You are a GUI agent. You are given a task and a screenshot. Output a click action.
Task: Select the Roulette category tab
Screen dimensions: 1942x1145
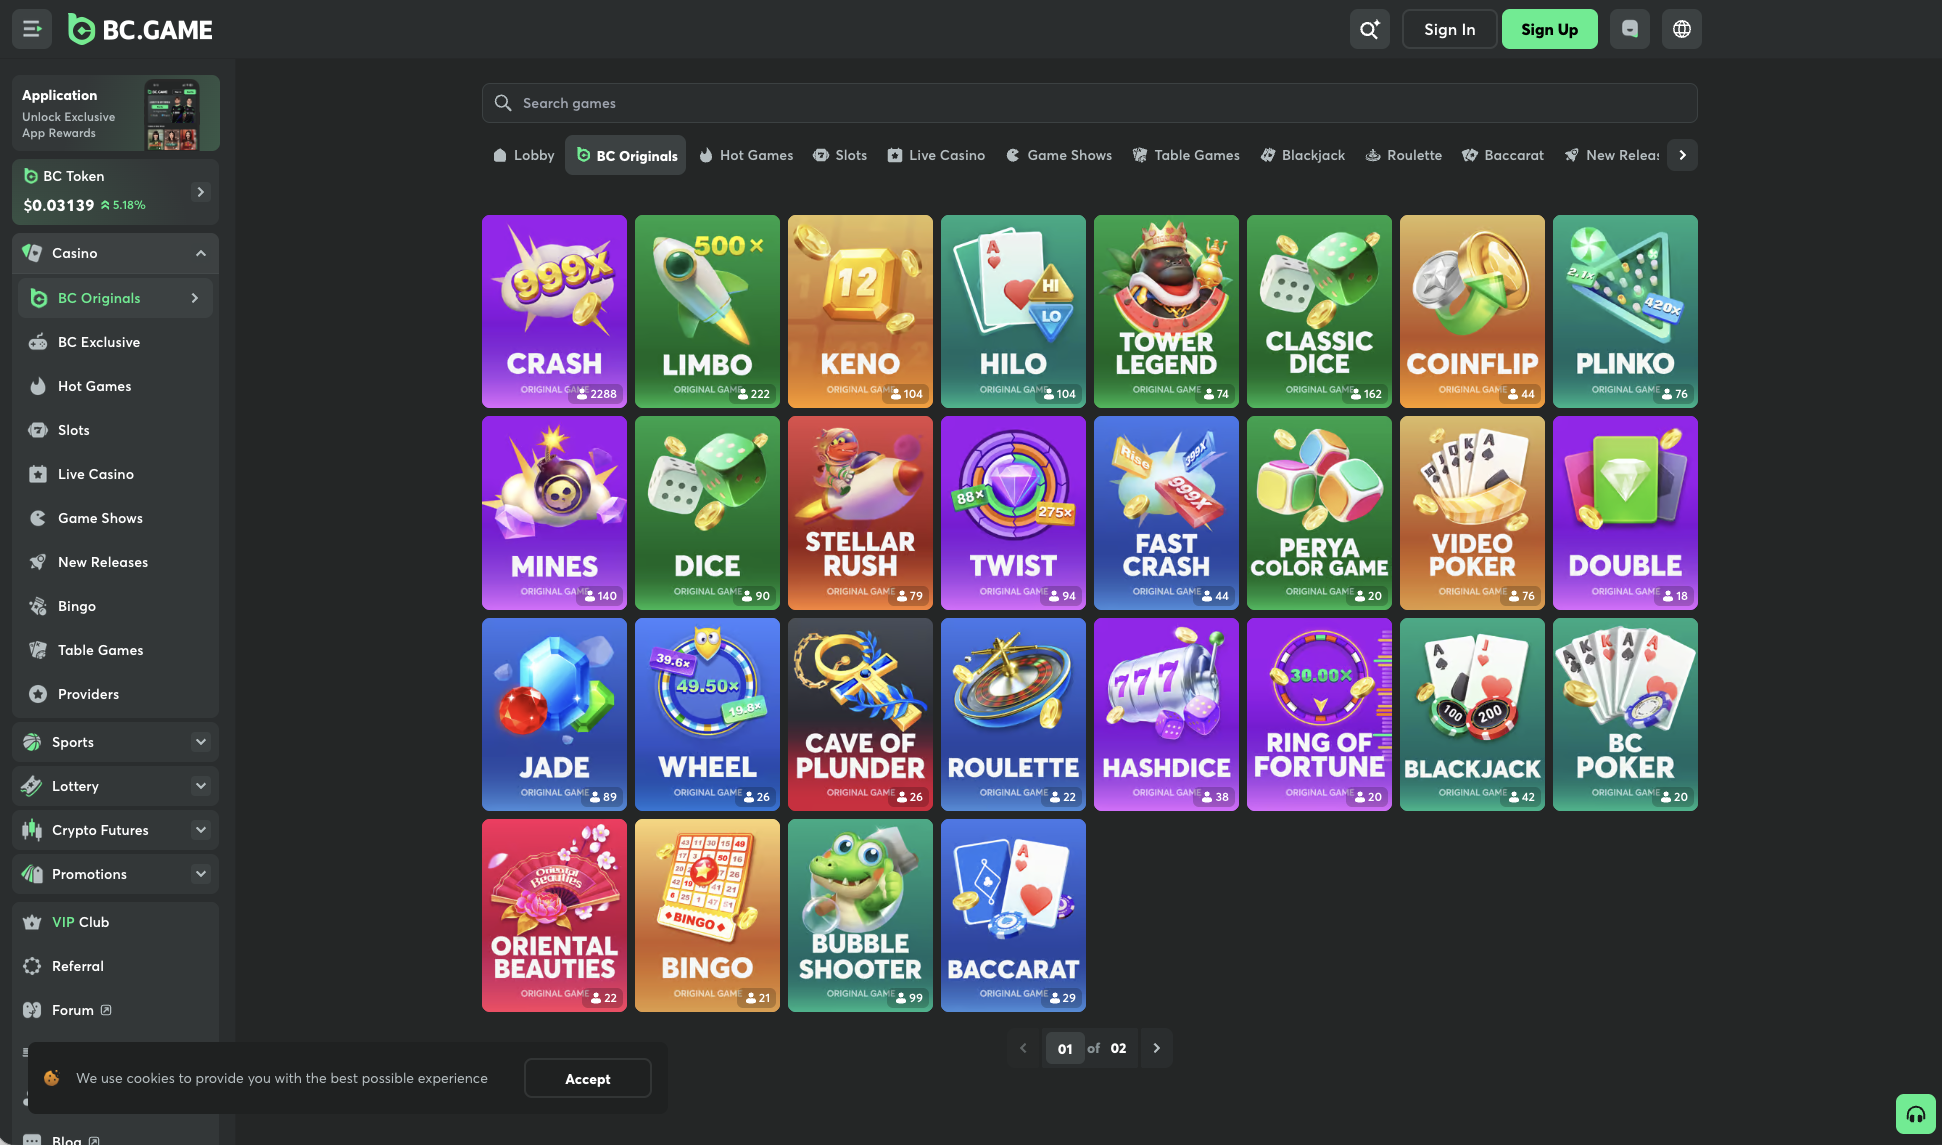point(1404,155)
